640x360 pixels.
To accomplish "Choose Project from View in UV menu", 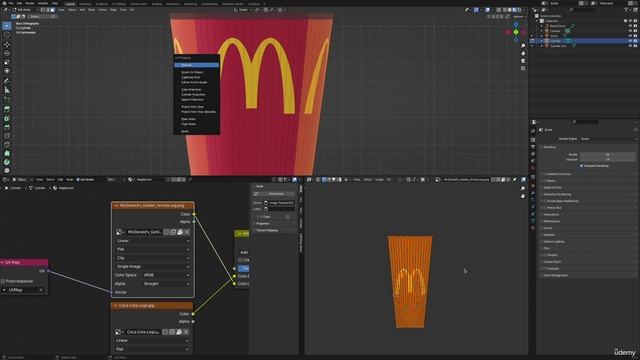I will [x=196, y=107].
